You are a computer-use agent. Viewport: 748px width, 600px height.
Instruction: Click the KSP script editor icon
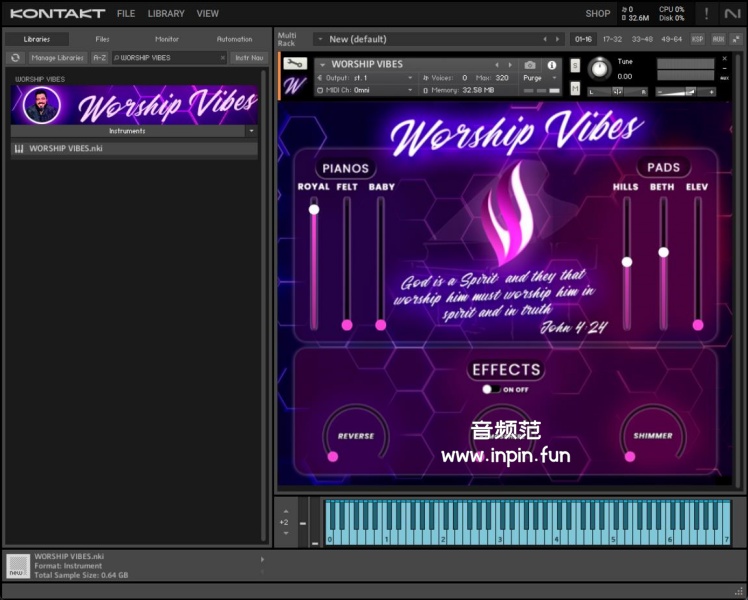697,39
